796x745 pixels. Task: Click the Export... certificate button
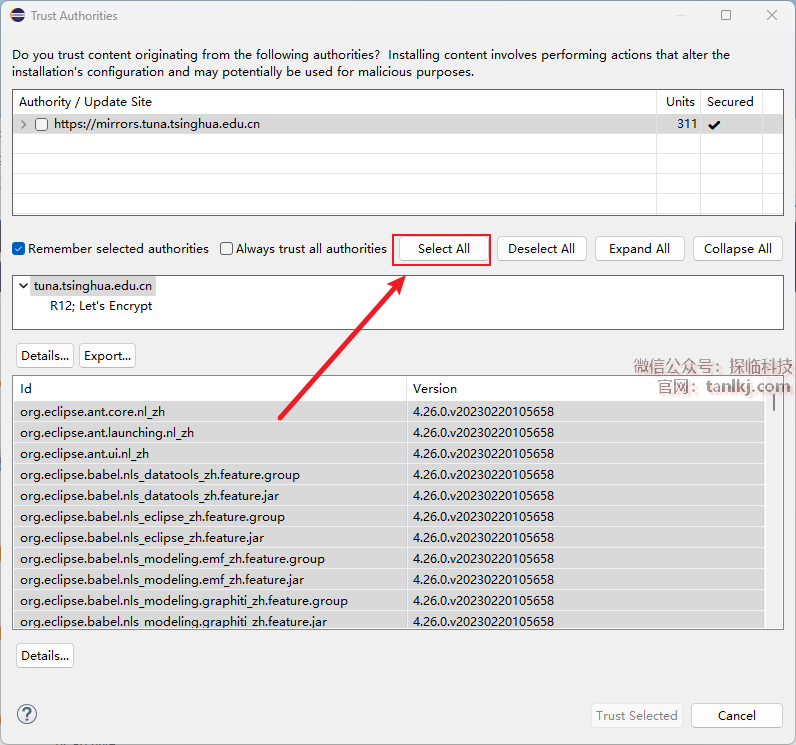(107, 355)
